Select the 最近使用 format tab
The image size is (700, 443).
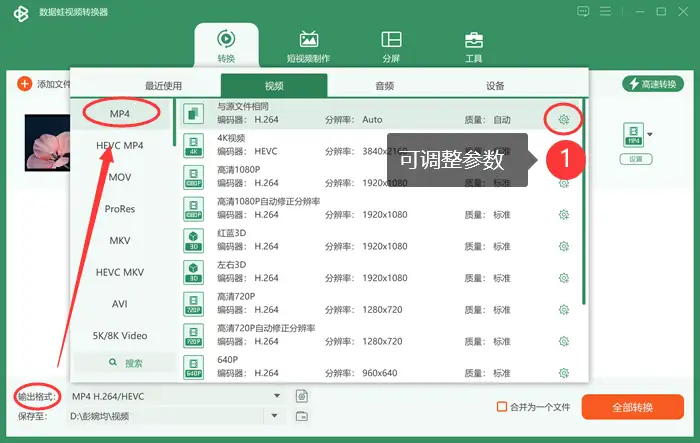(x=163, y=86)
